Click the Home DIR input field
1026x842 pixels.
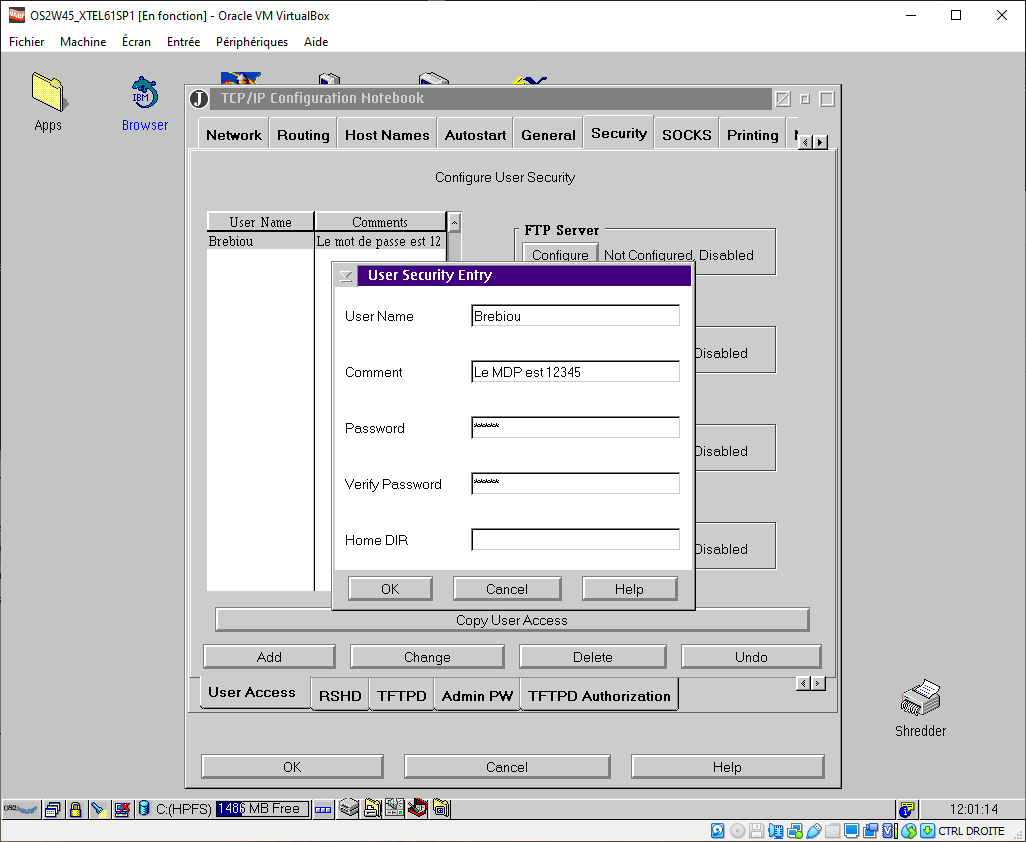(575, 540)
